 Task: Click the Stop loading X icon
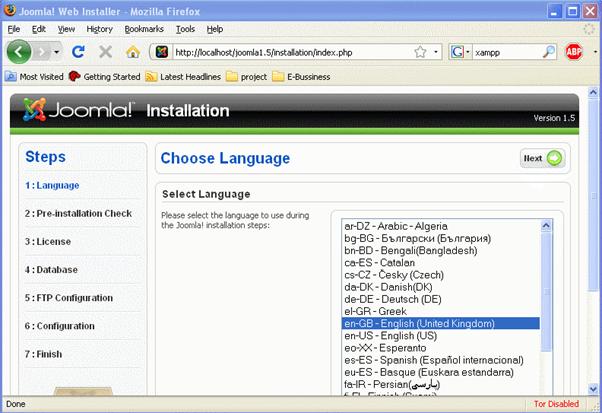point(105,52)
